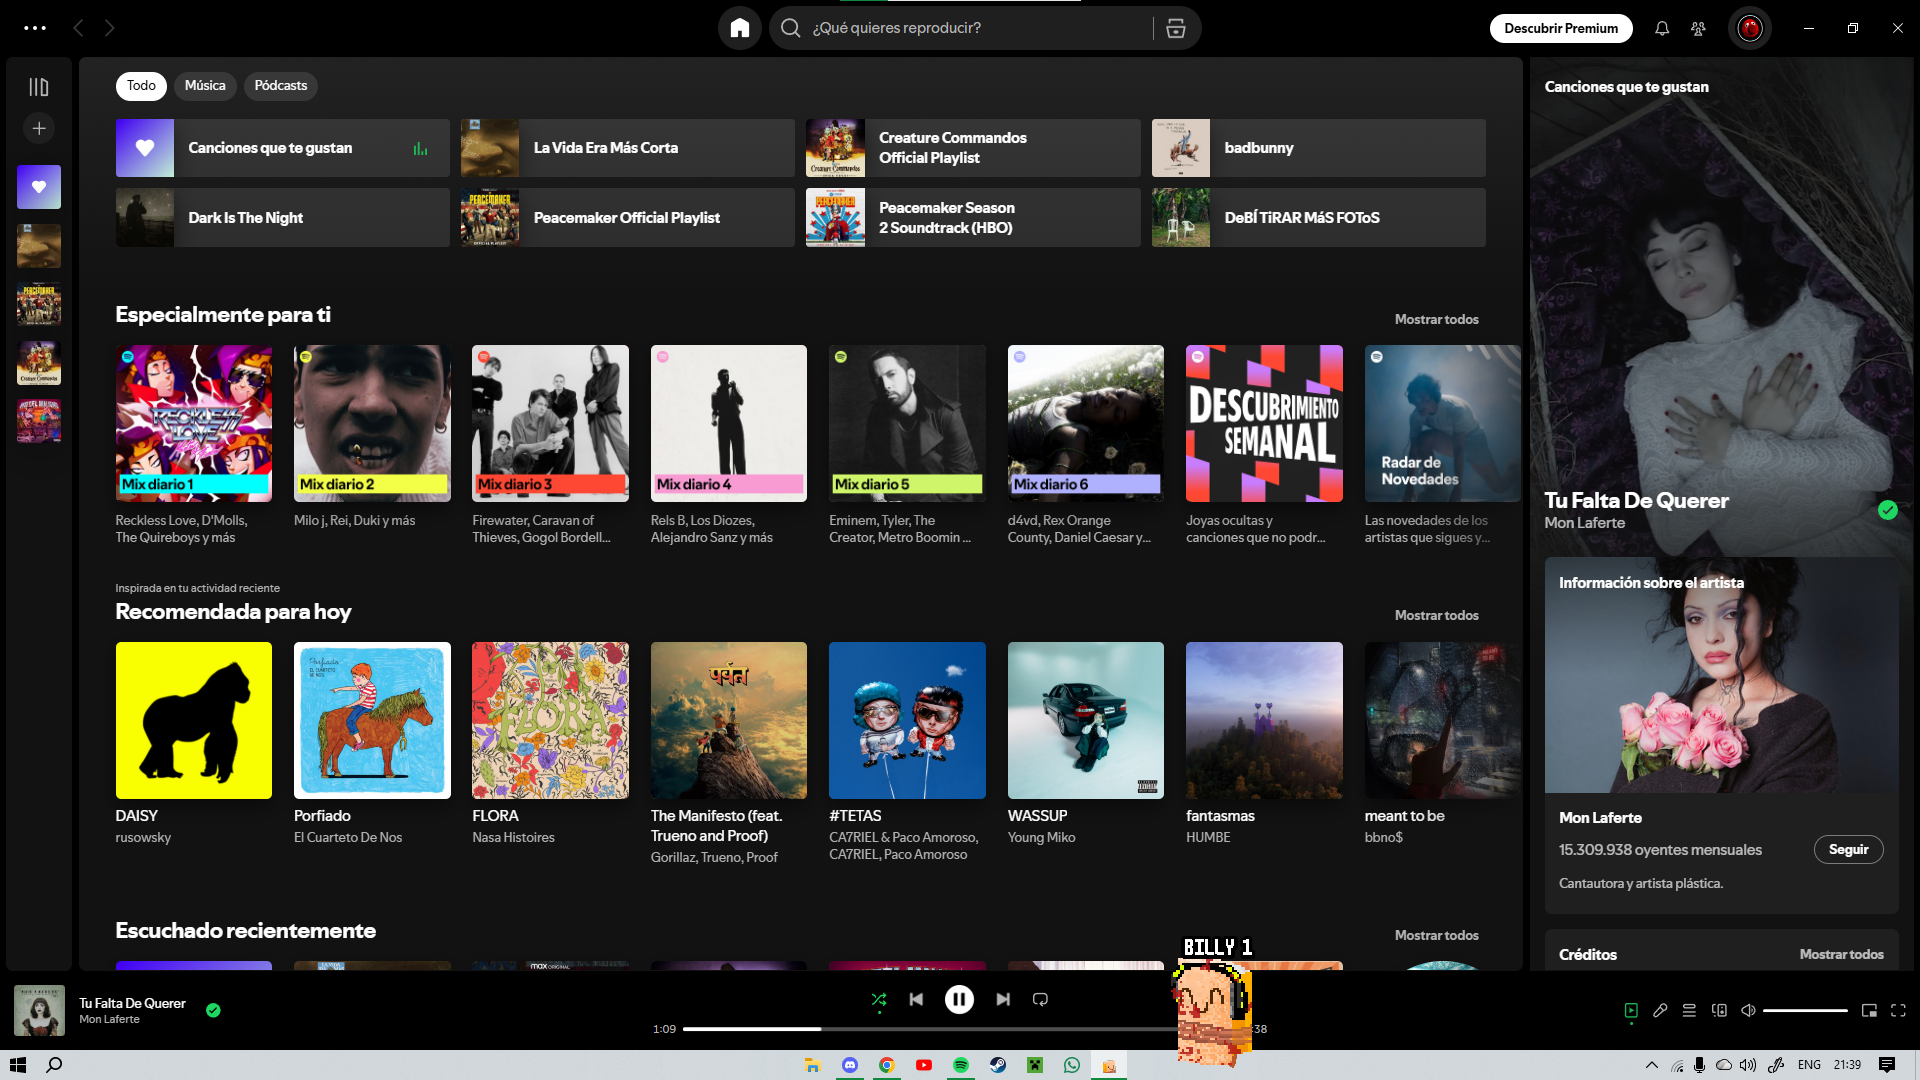
Task: Click Seguir to follow Mon Laferte
Action: click(x=1848, y=849)
